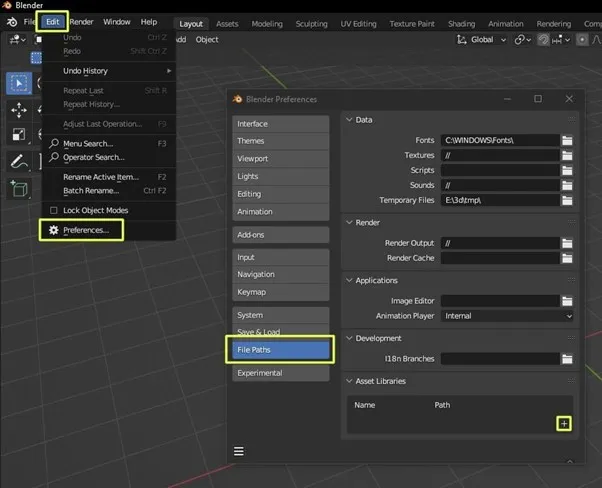Choose Batch Rename from Edit menu
602x488 pixels.
click(x=109, y=191)
